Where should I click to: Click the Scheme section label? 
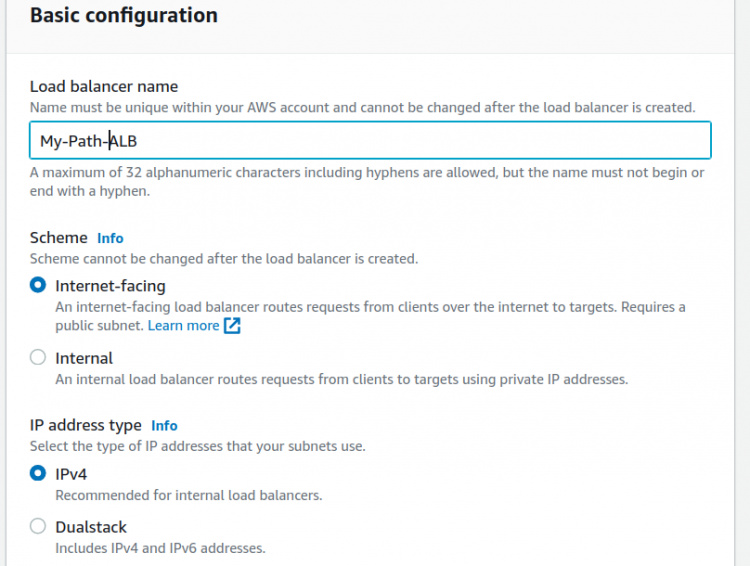pyautogui.click(x=59, y=238)
